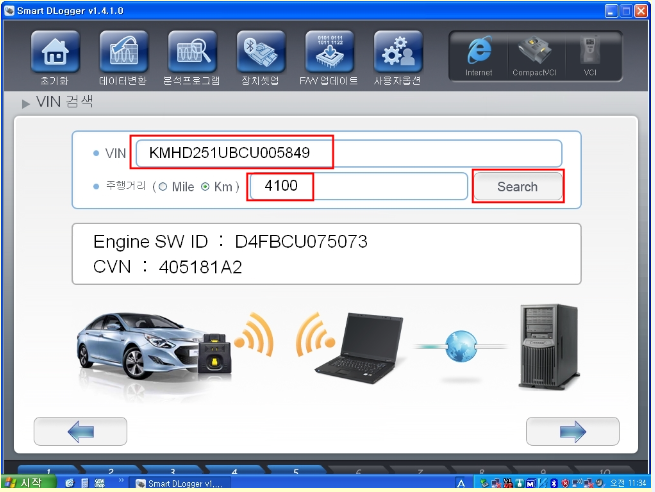Open the Windows 시작 Start button
Viewport: 655px width, 492px height.
coord(28,483)
